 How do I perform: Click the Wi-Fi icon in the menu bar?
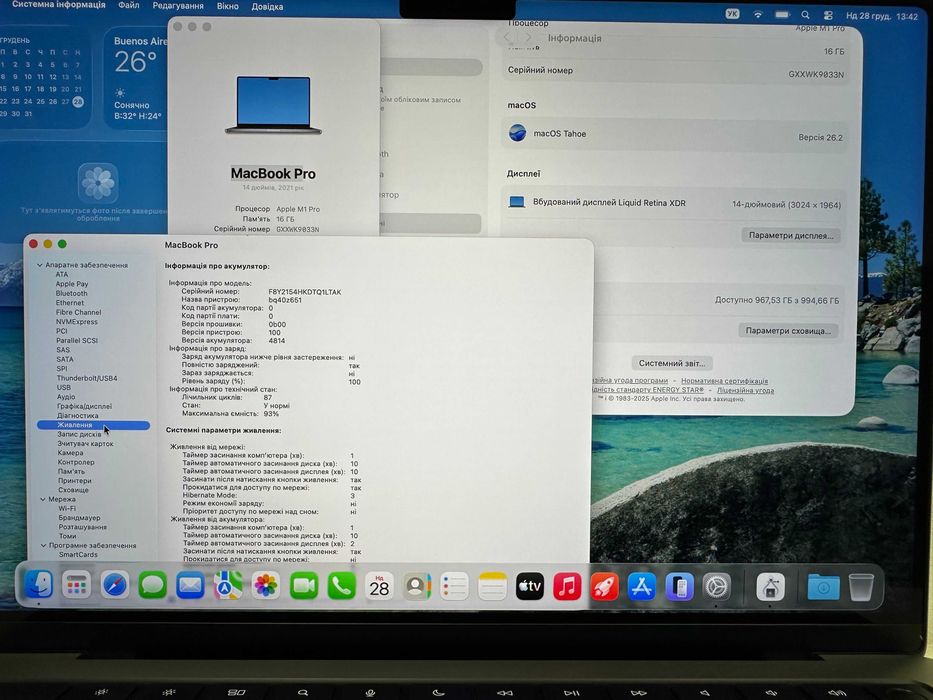[x=758, y=14]
